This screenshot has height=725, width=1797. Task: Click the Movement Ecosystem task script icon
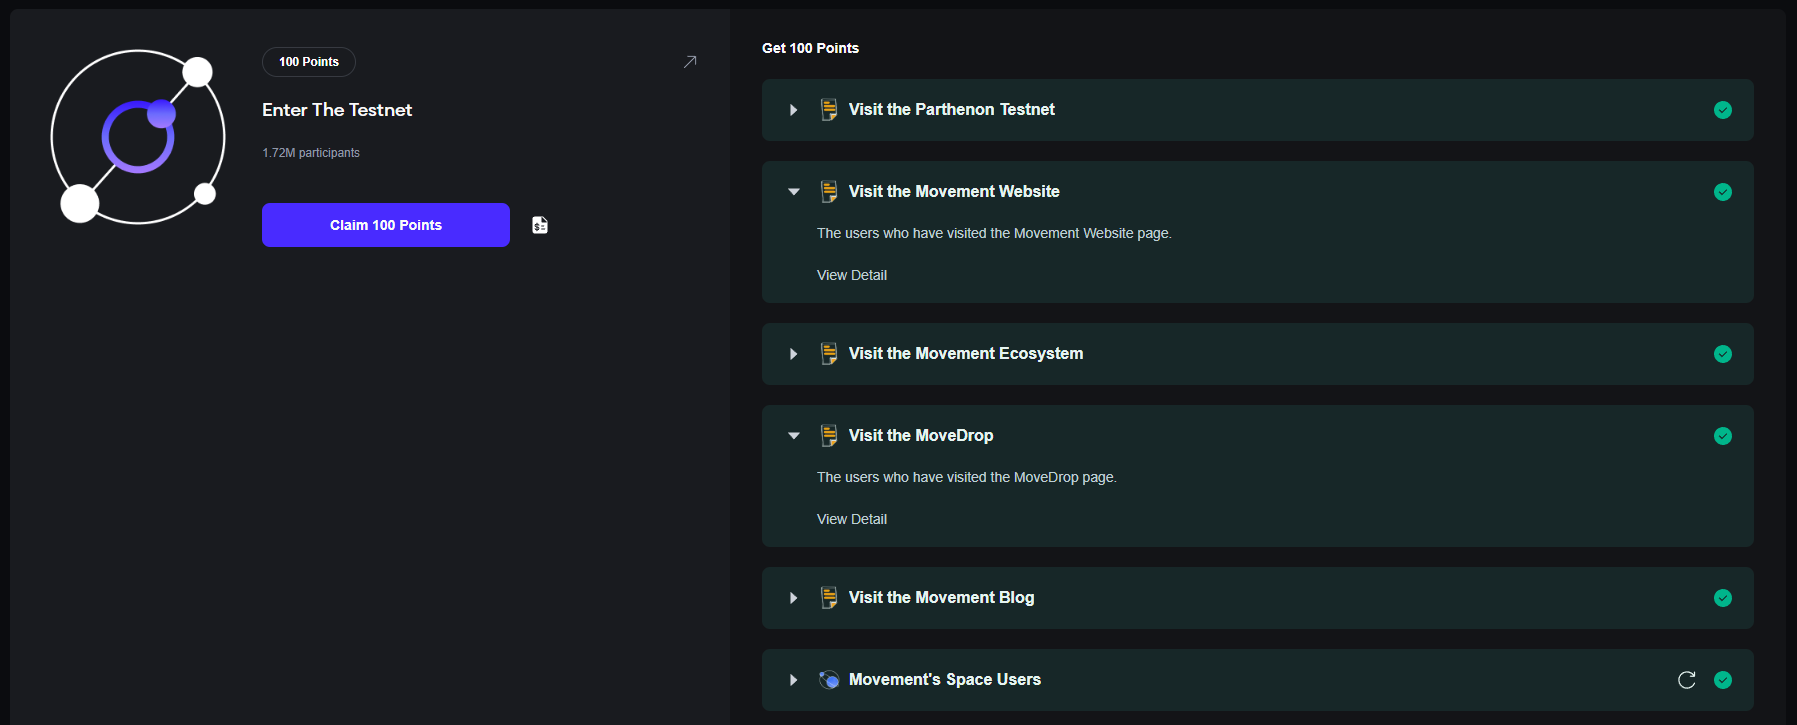tap(829, 354)
